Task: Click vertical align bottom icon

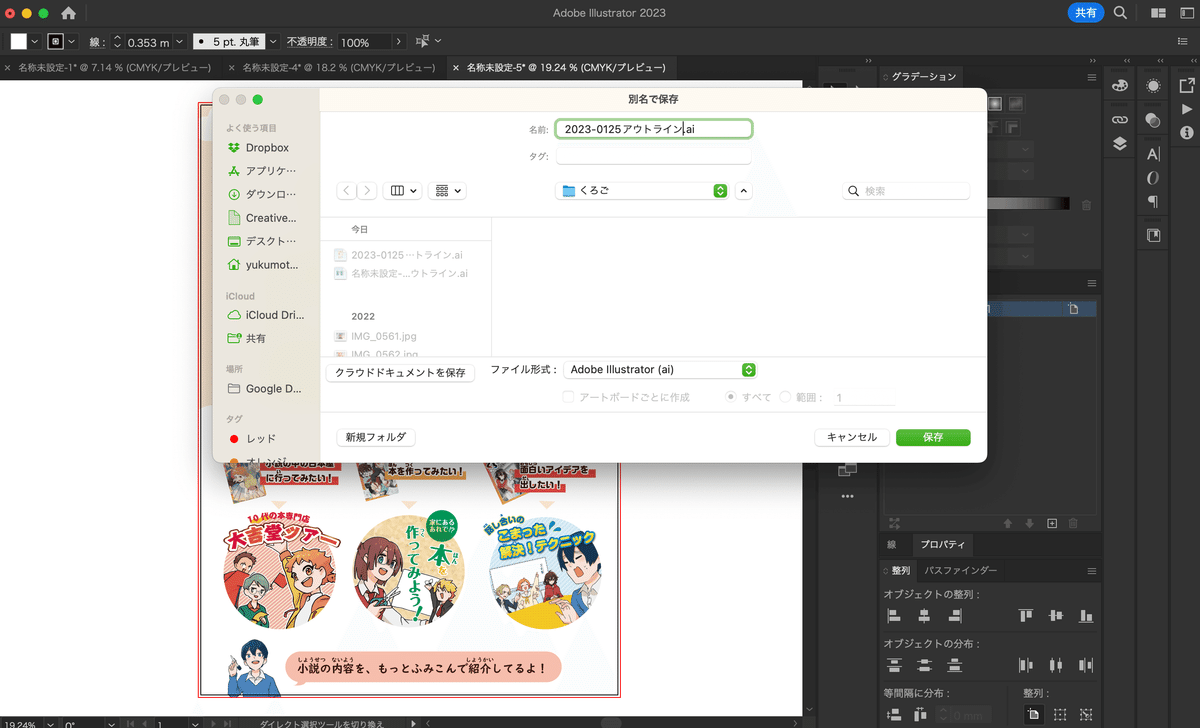Action: [x=1086, y=616]
